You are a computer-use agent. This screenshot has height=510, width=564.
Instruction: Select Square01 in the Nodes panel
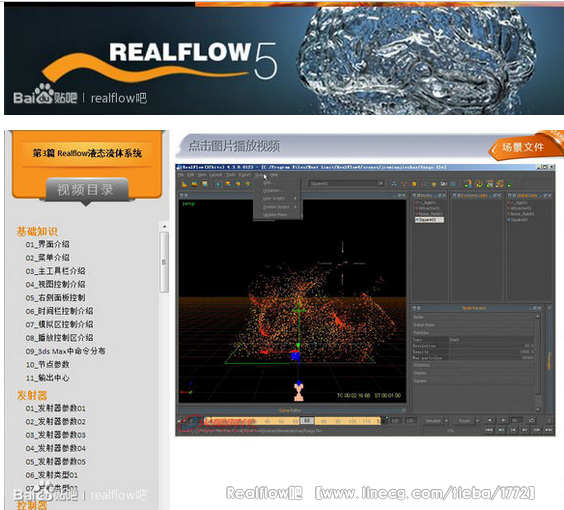(x=429, y=219)
